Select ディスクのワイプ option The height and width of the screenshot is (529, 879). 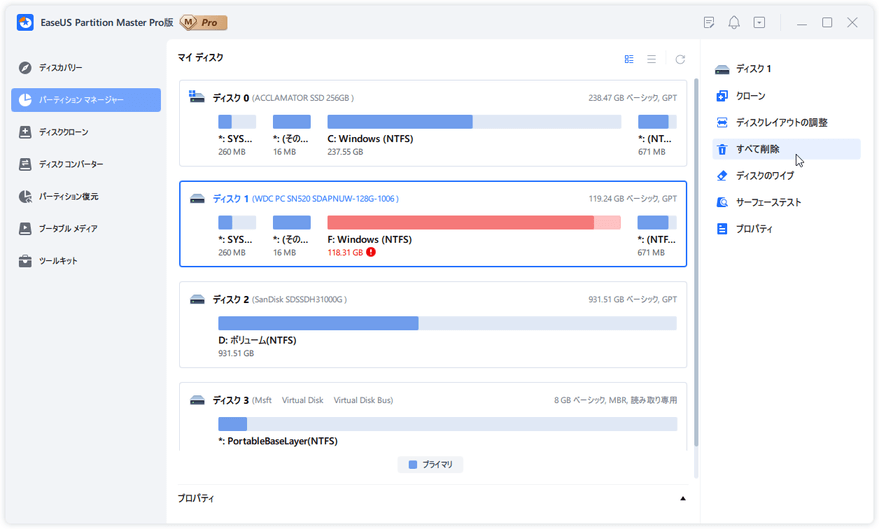pos(764,176)
